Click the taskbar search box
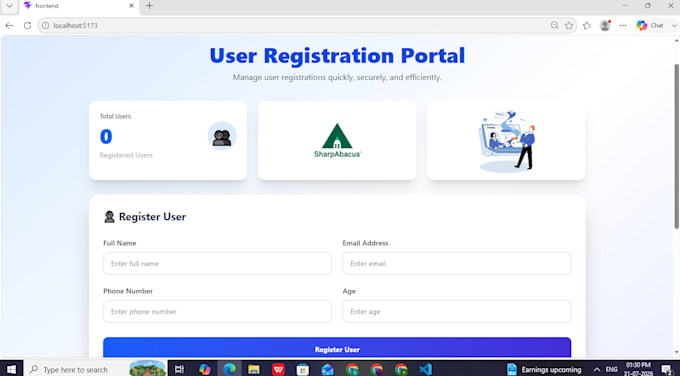The height and width of the screenshot is (376, 680). (95, 369)
